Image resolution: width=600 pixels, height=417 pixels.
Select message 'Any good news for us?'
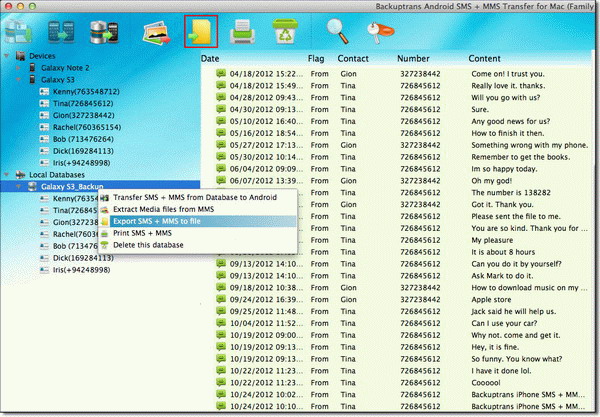(x=510, y=121)
